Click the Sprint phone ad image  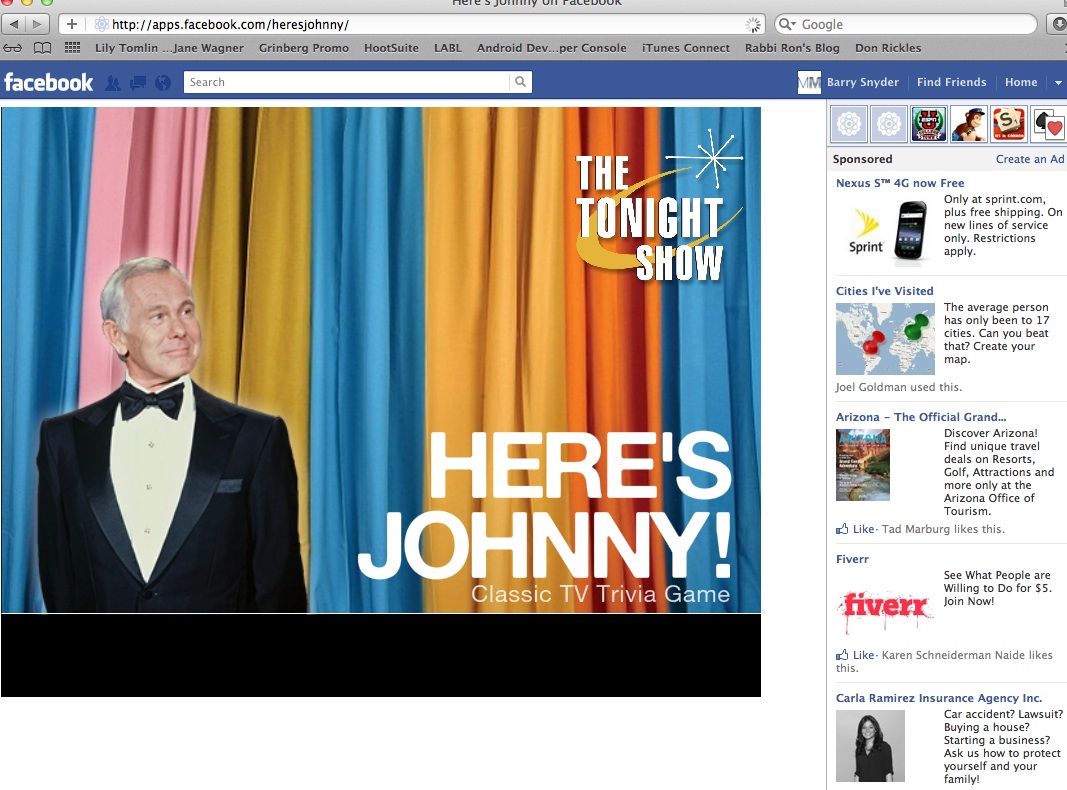887,230
